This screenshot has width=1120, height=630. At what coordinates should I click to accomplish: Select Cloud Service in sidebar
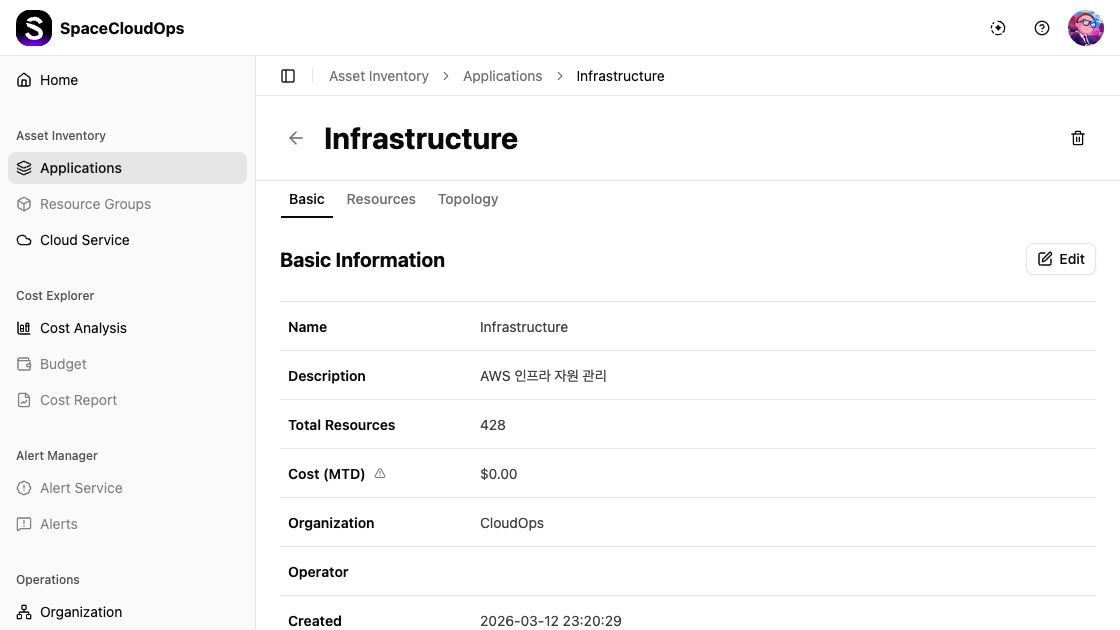tap(84, 240)
